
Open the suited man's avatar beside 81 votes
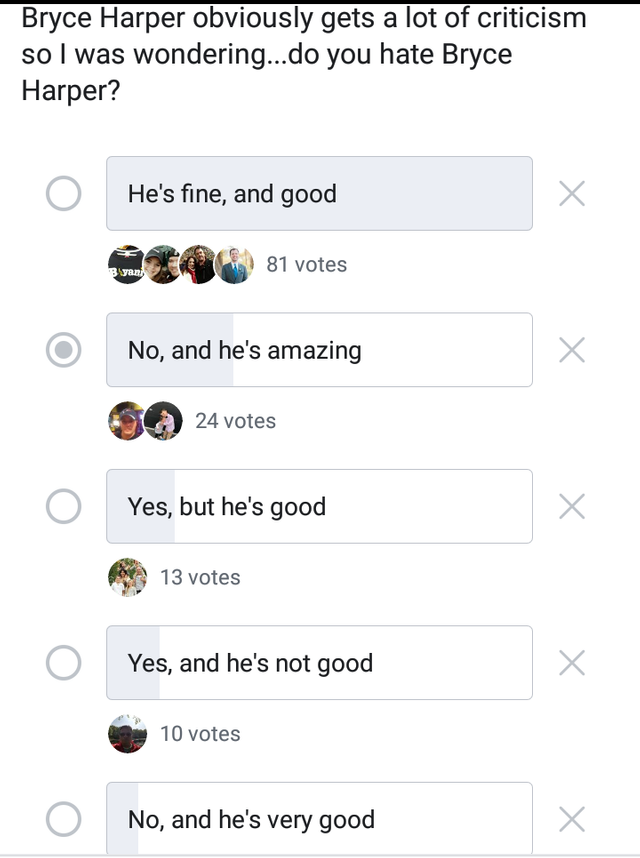[x=235, y=264]
